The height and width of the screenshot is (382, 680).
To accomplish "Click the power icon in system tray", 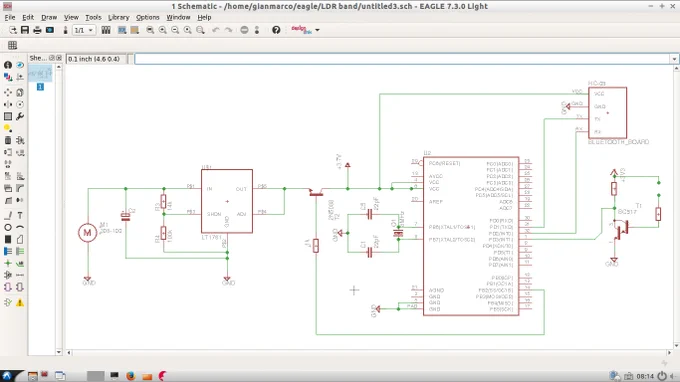I will click(x=661, y=376).
